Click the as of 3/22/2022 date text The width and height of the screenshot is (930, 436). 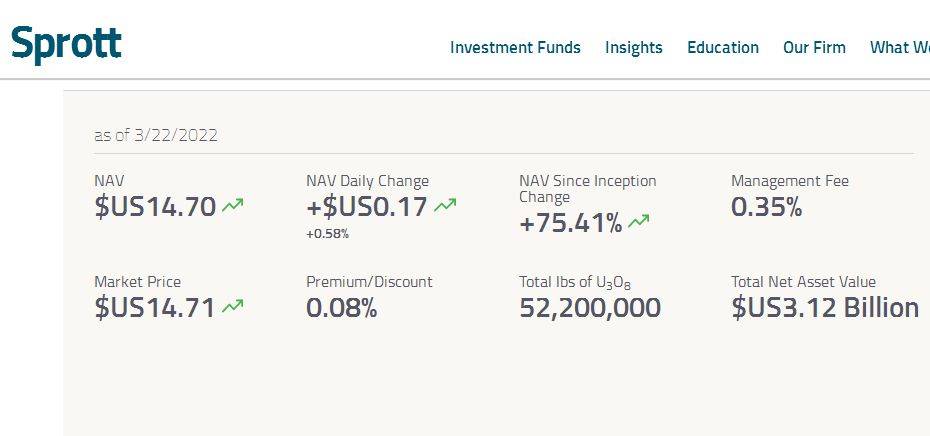(156, 135)
